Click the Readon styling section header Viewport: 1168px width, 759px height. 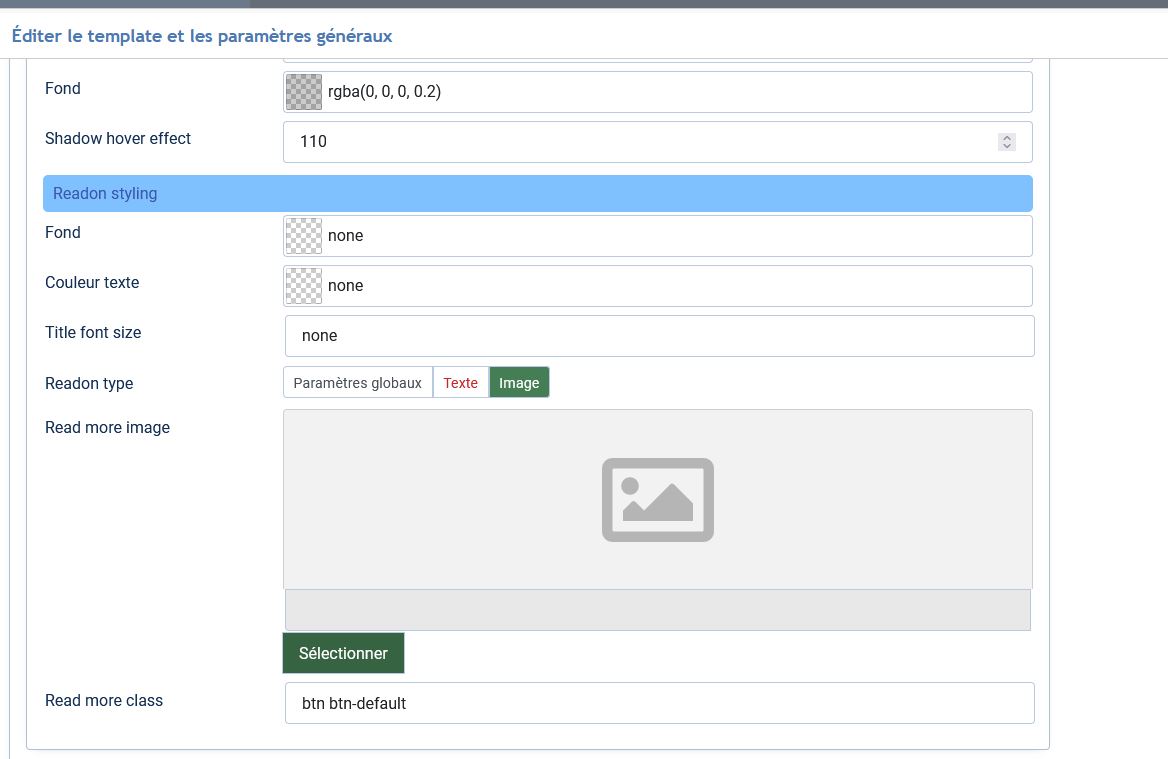[x=537, y=194]
